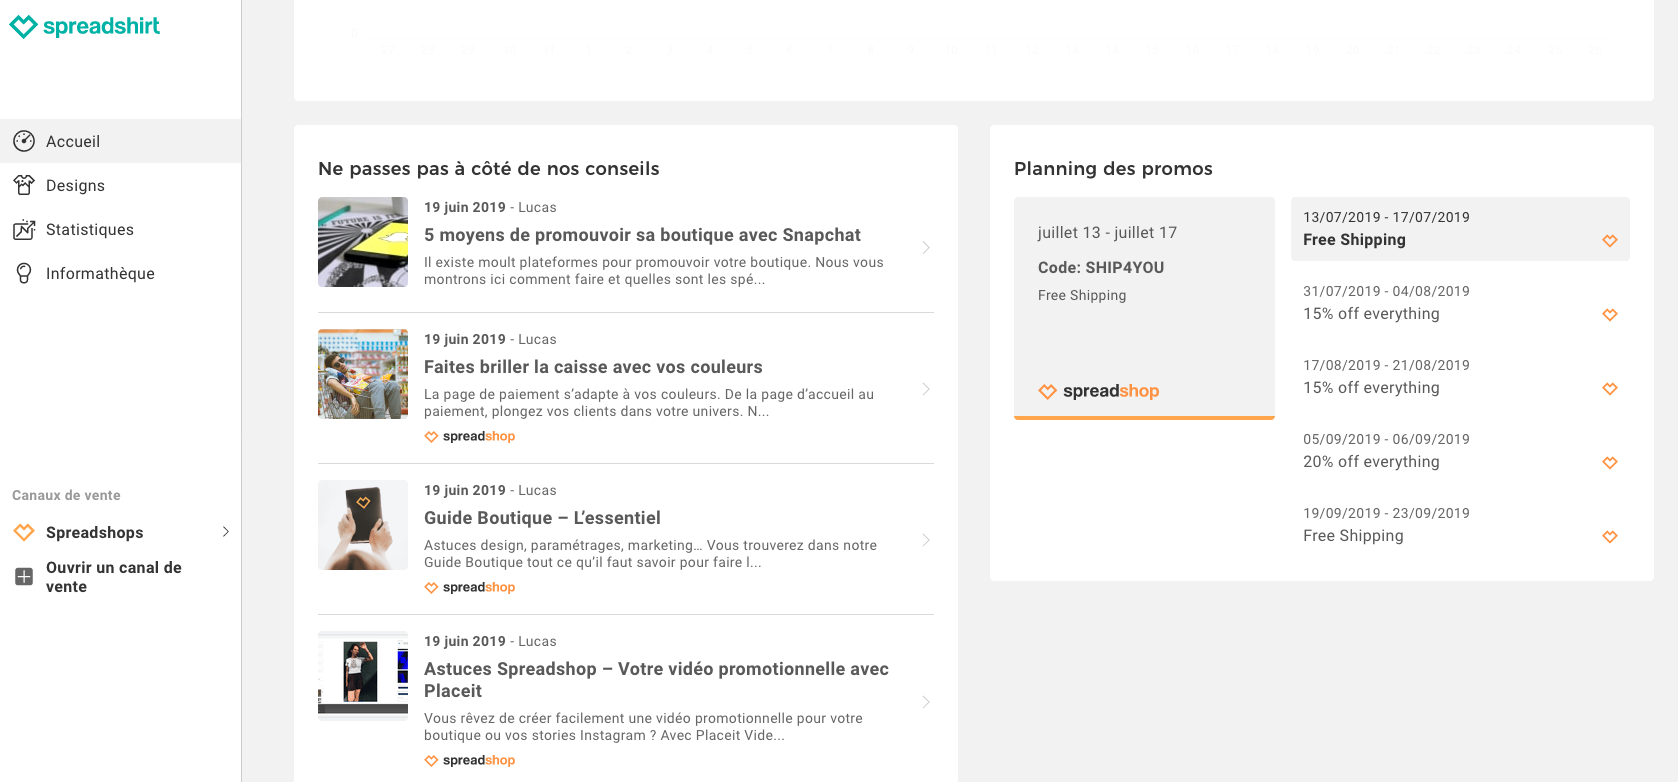The width and height of the screenshot is (1678, 782).
Task: Open the Informathèque menu item
Action: 100,273
